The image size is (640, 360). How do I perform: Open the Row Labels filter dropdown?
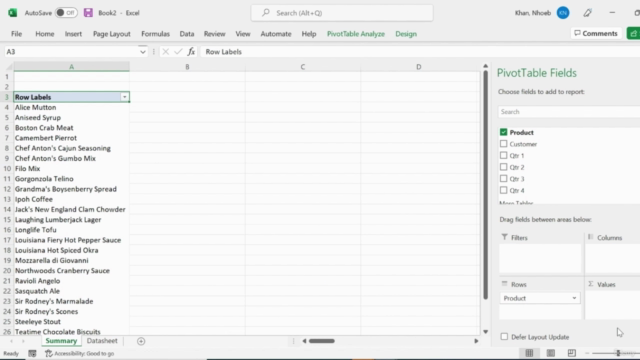(124, 97)
